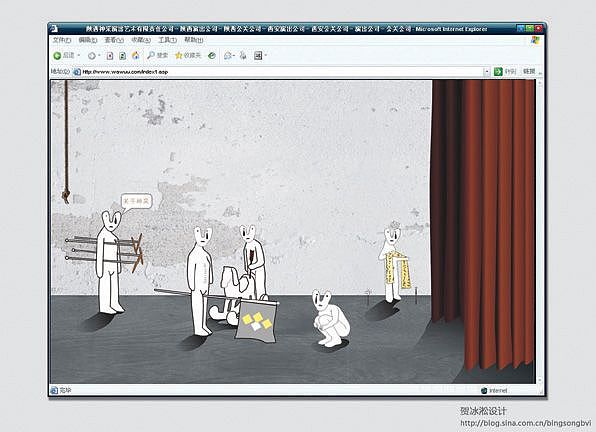Click the hanging rope on the wall
The width and height of the screenshot is (596, 432).
67,141
